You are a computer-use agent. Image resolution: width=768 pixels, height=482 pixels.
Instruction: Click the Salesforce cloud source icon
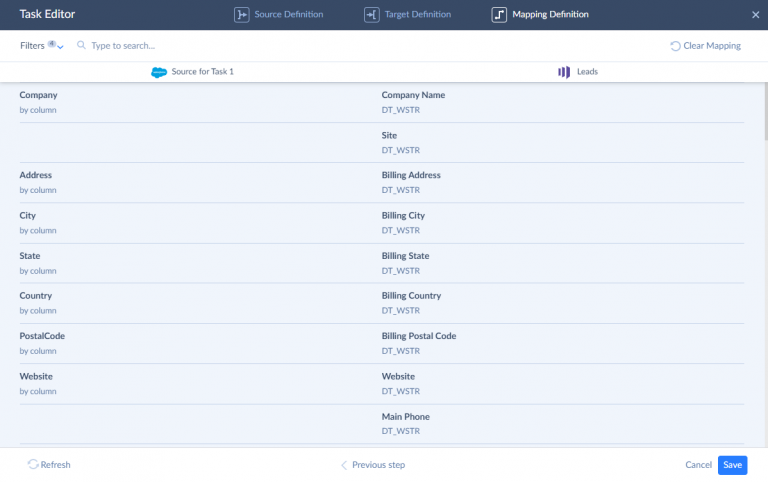click(x=158, y=72)
